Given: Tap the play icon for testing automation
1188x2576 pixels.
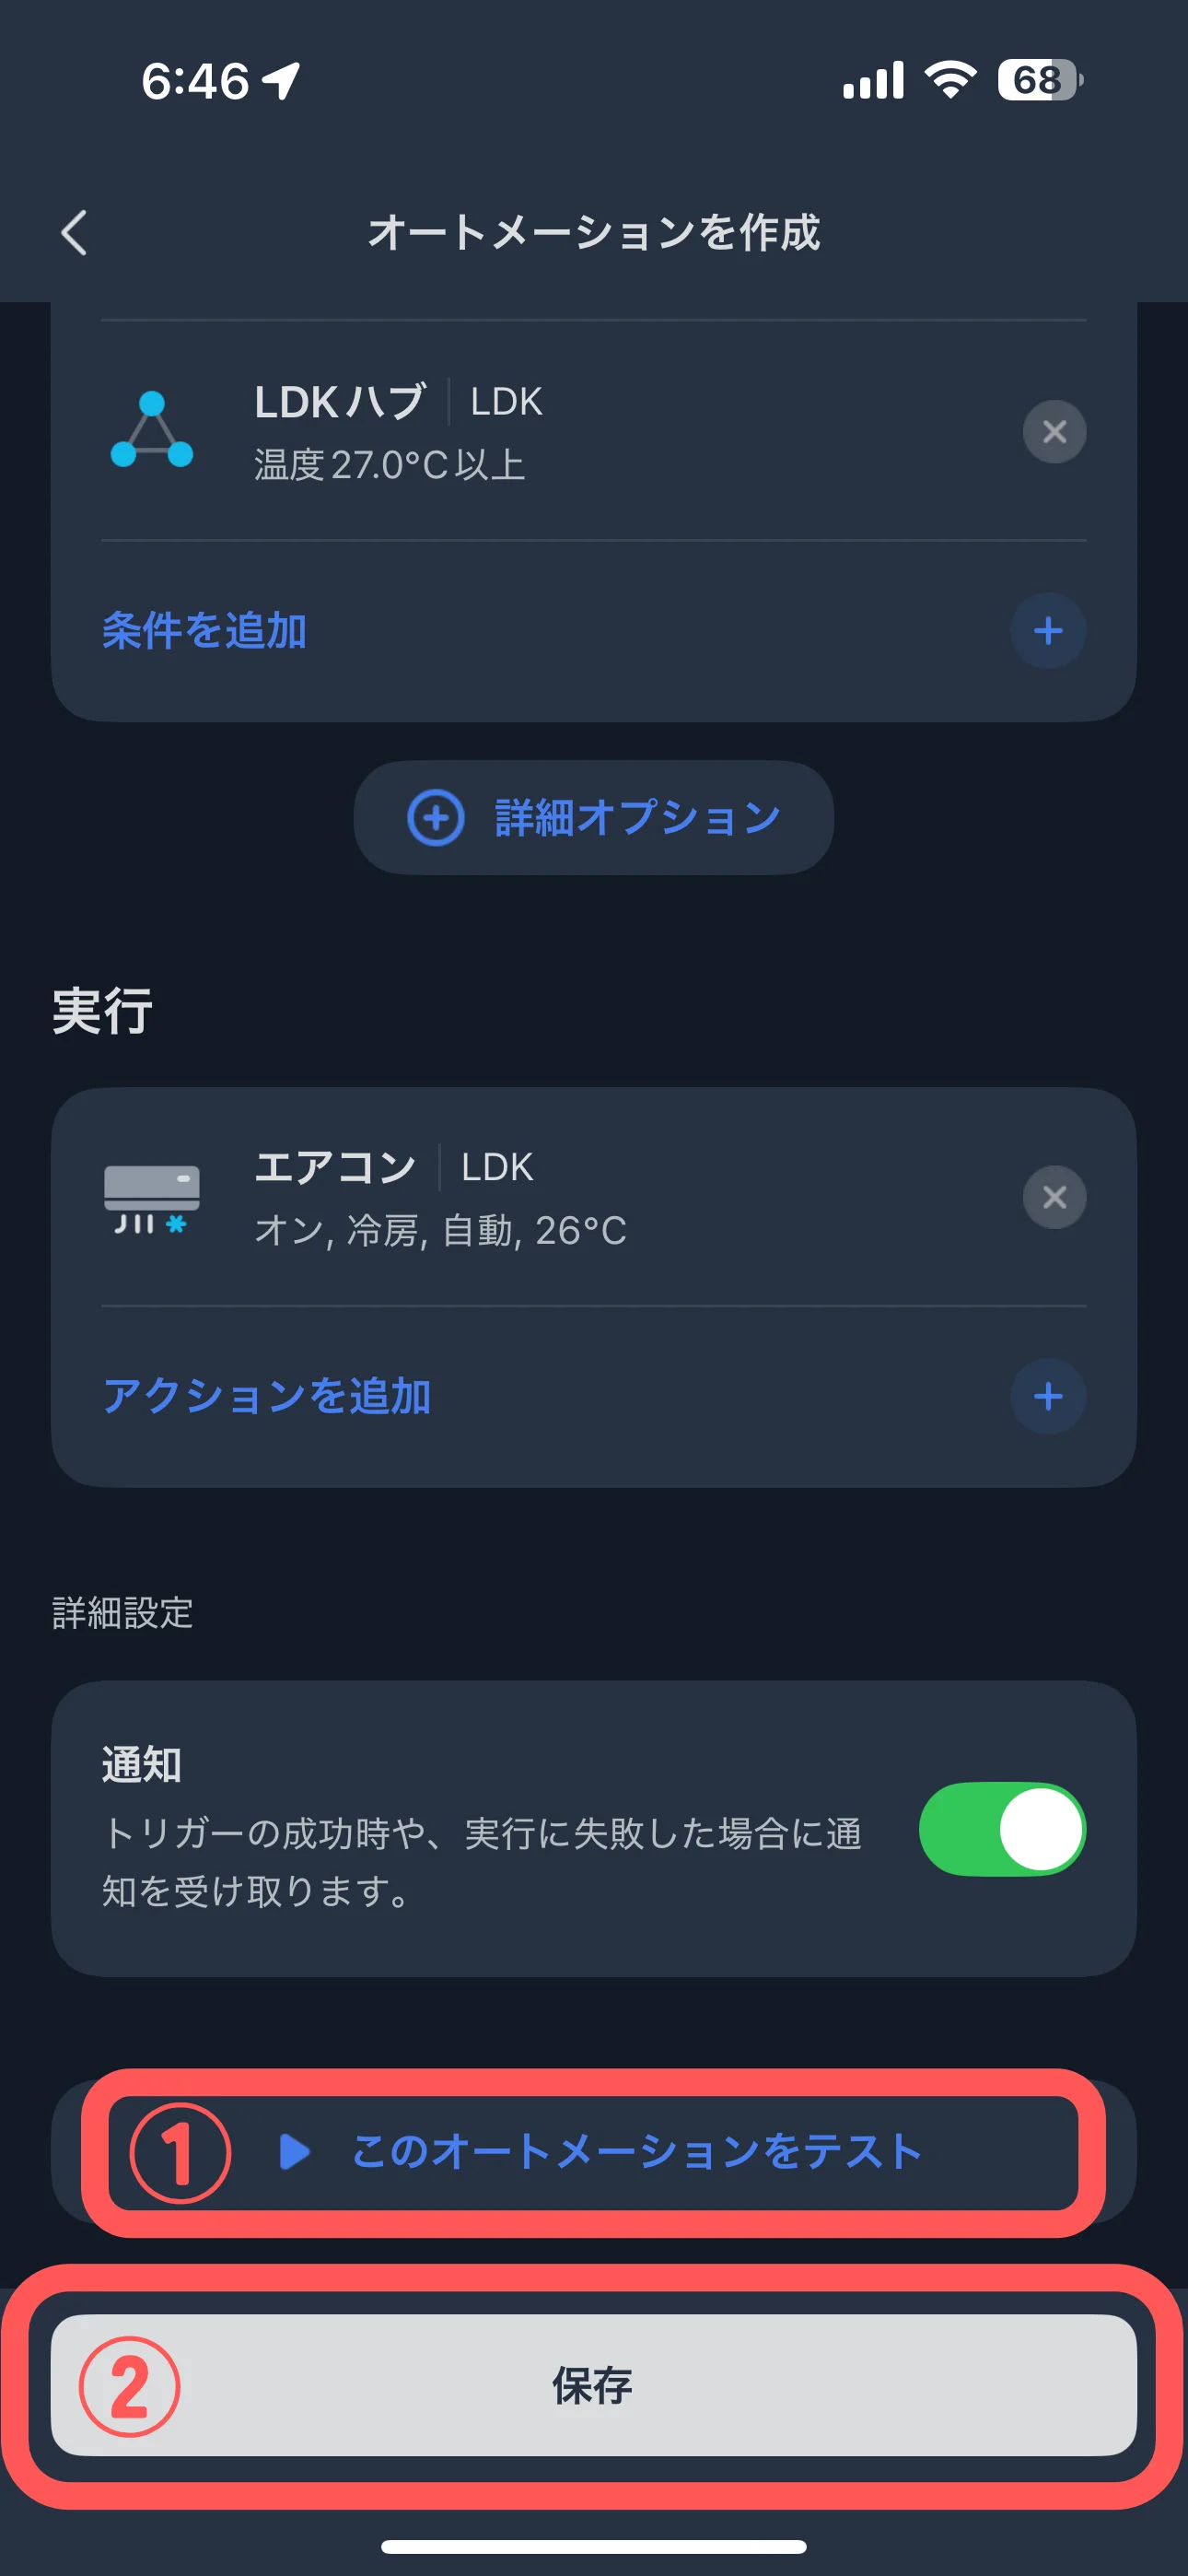Looking at the screenshot, I should point(294,2151).
